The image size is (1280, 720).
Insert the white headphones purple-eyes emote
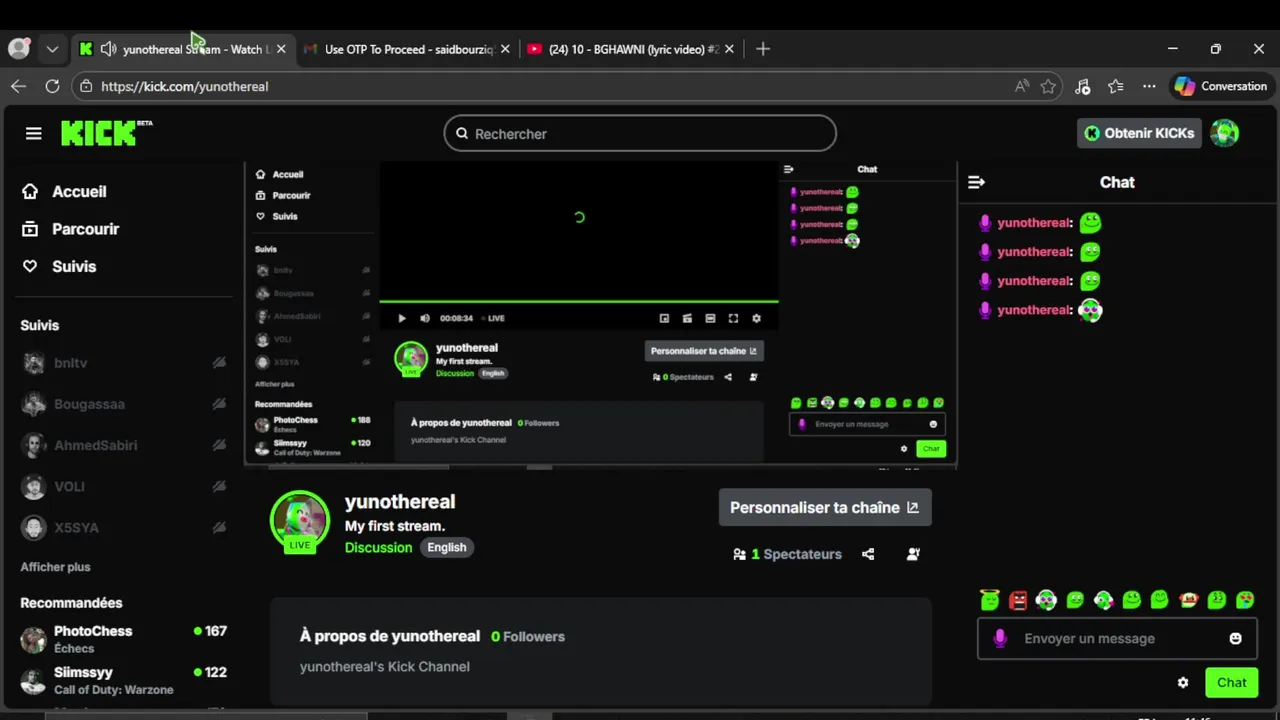tap(1046, 600)
